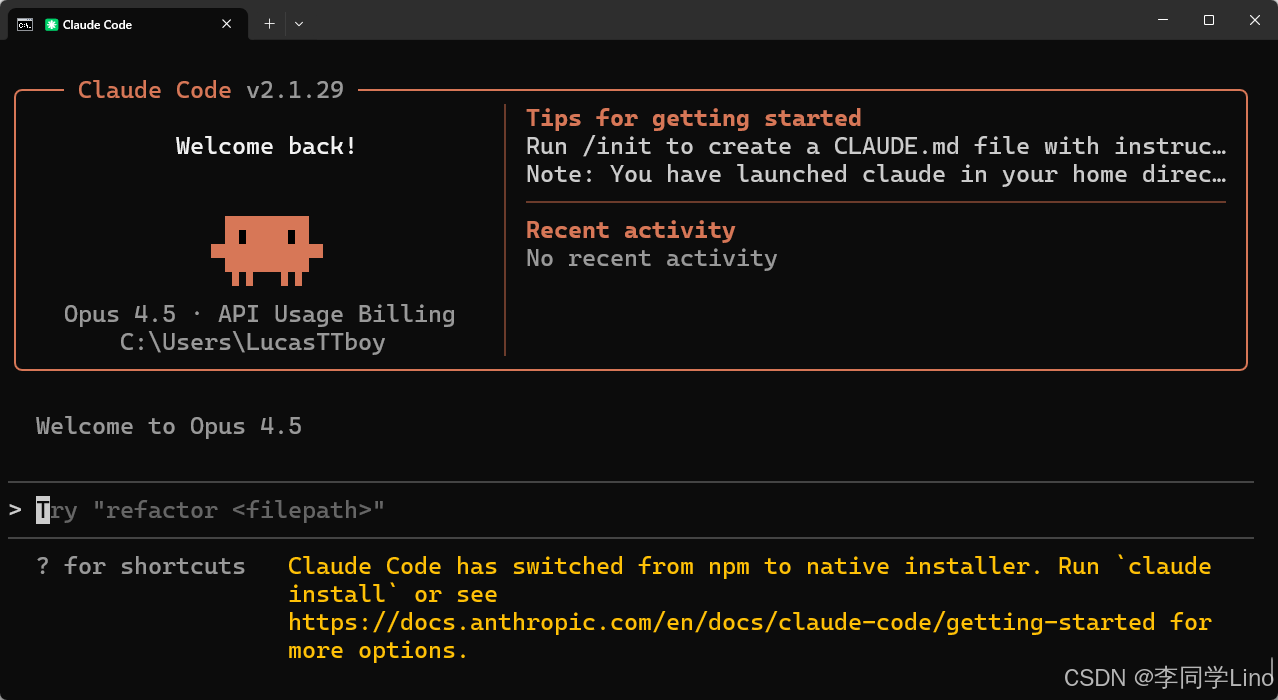The image size is (1278, 700).
Task: Click the shortcuts hint text
Action: (140, 566)
